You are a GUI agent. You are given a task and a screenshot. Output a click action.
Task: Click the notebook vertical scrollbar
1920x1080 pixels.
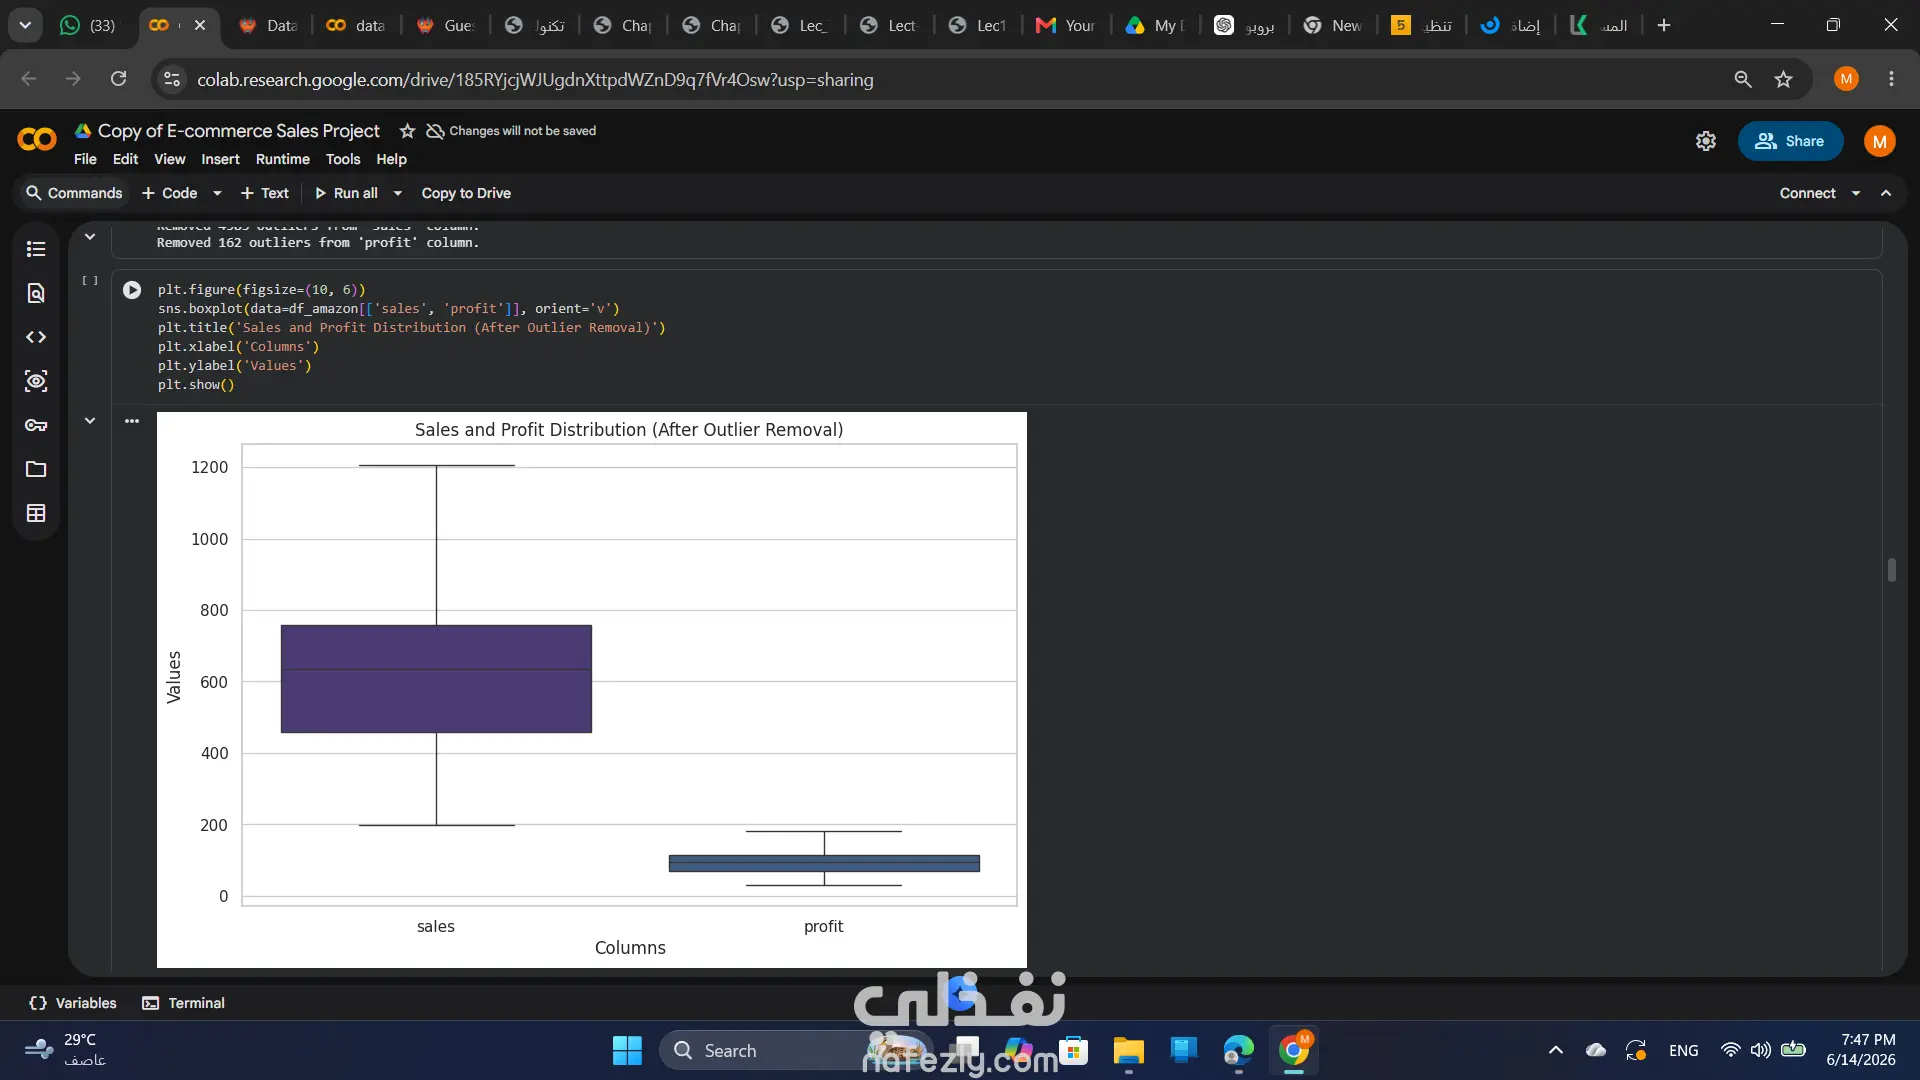click(x=1891, y=570)
